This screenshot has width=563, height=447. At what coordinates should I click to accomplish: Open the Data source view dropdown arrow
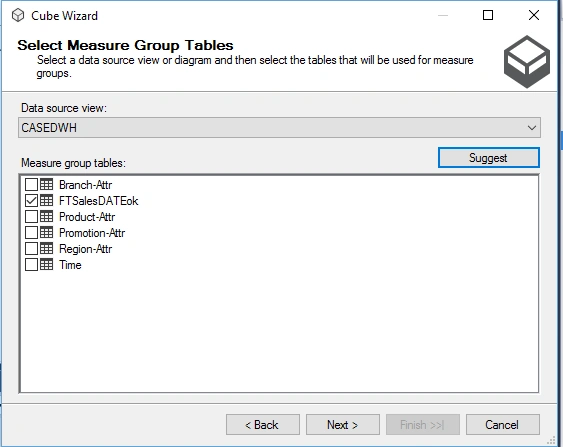532,127
